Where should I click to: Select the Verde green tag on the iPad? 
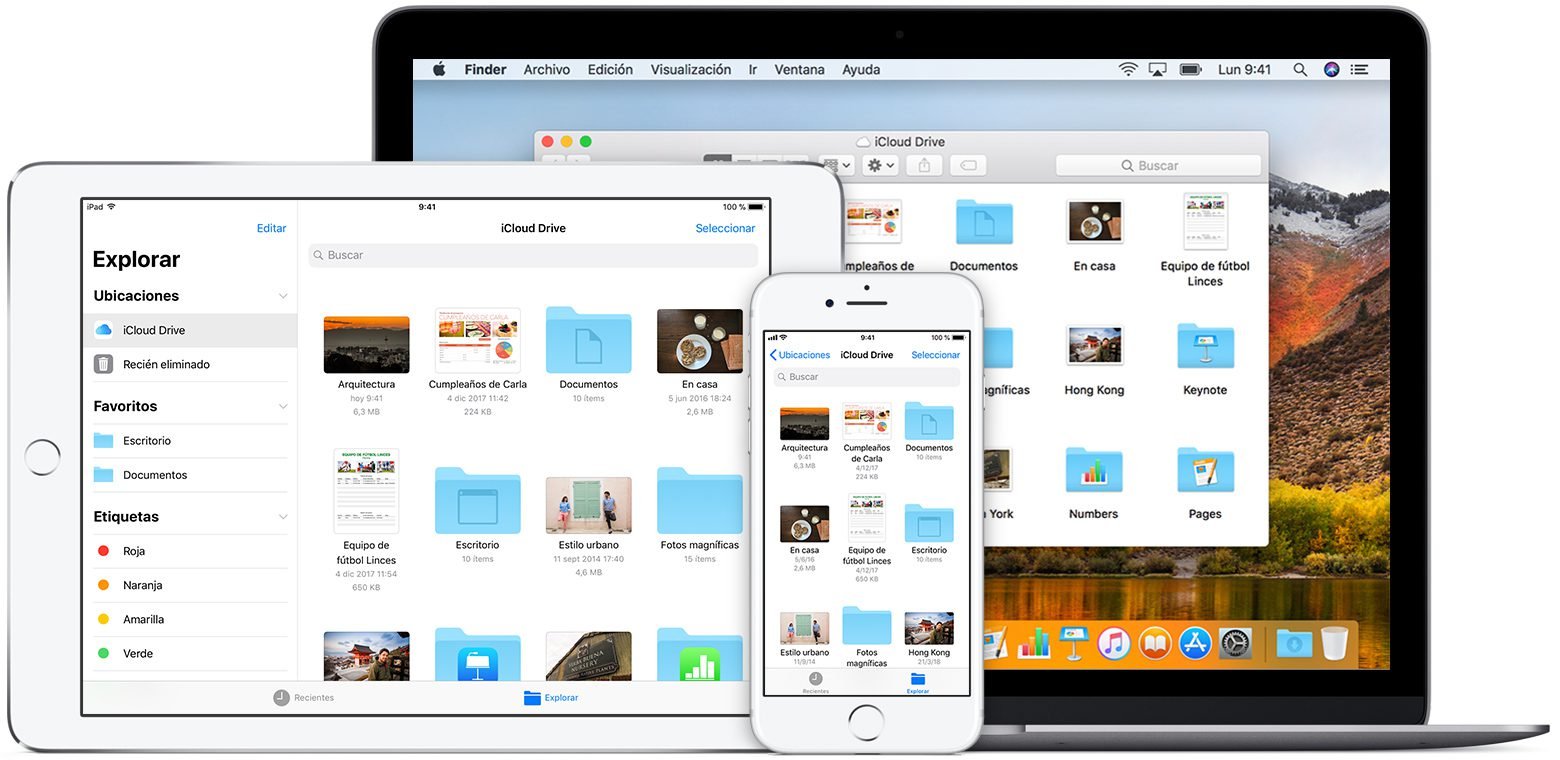(190, 653)
